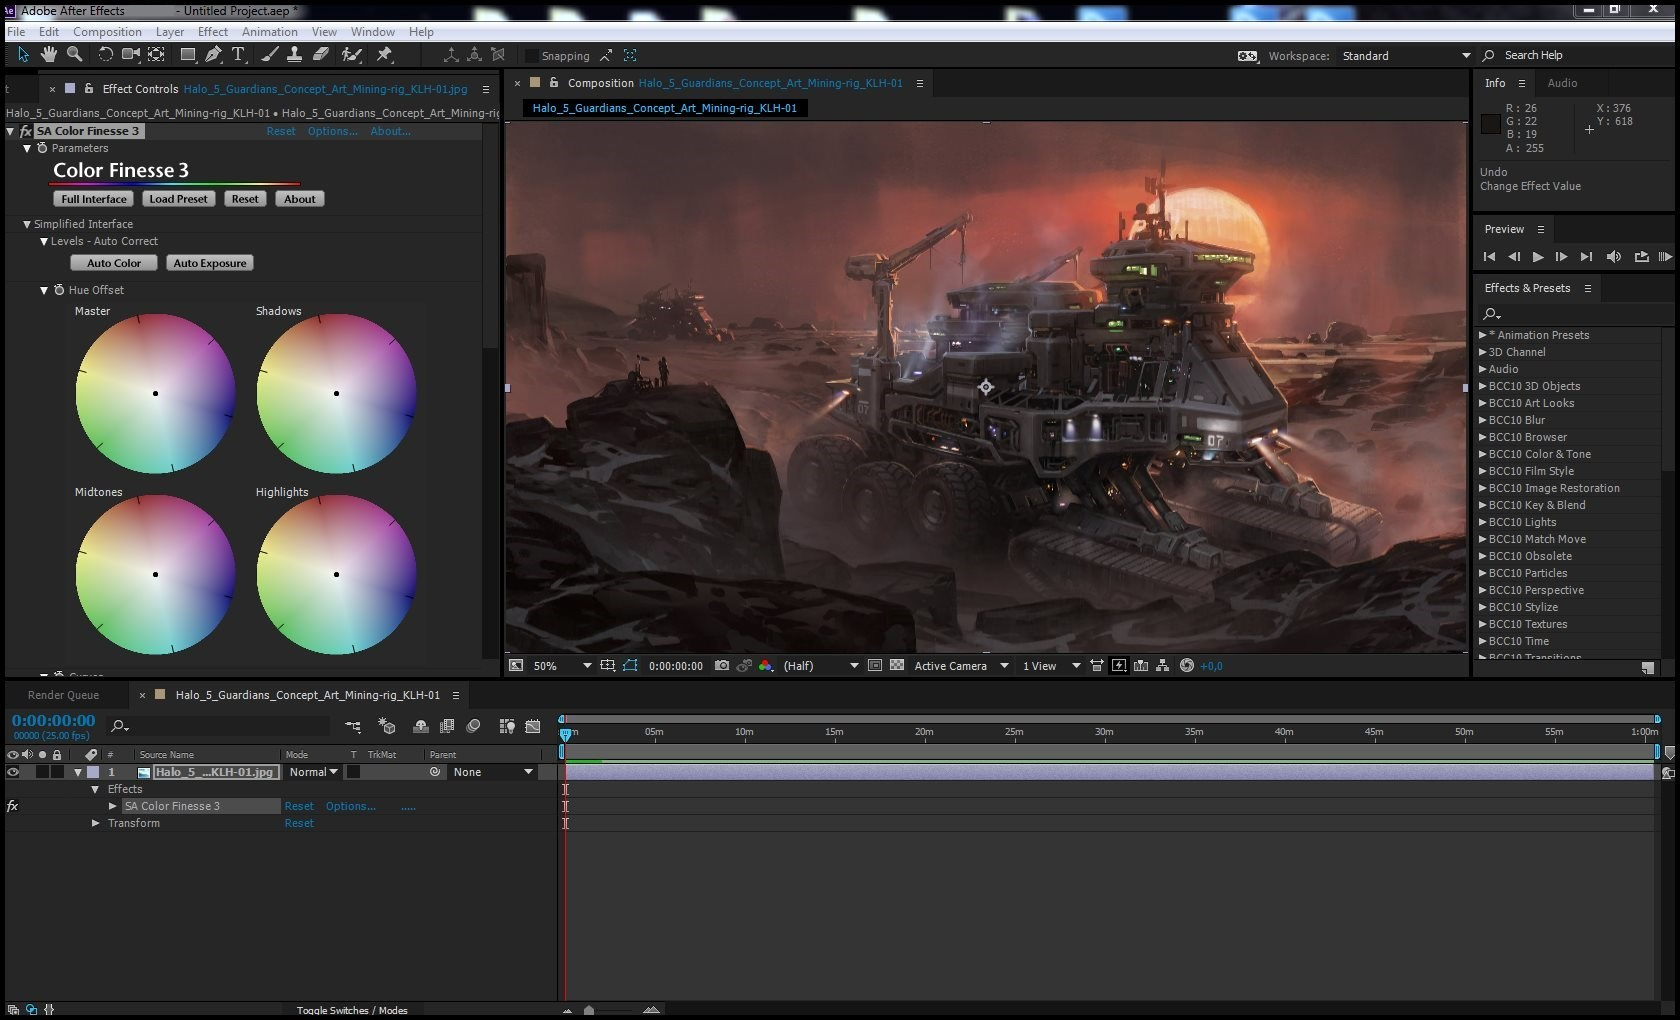Viewport: 1680px width, 1020px height.
Task: Open the Full Interface of Color Finesse 3
Action: tap(93, 198)
